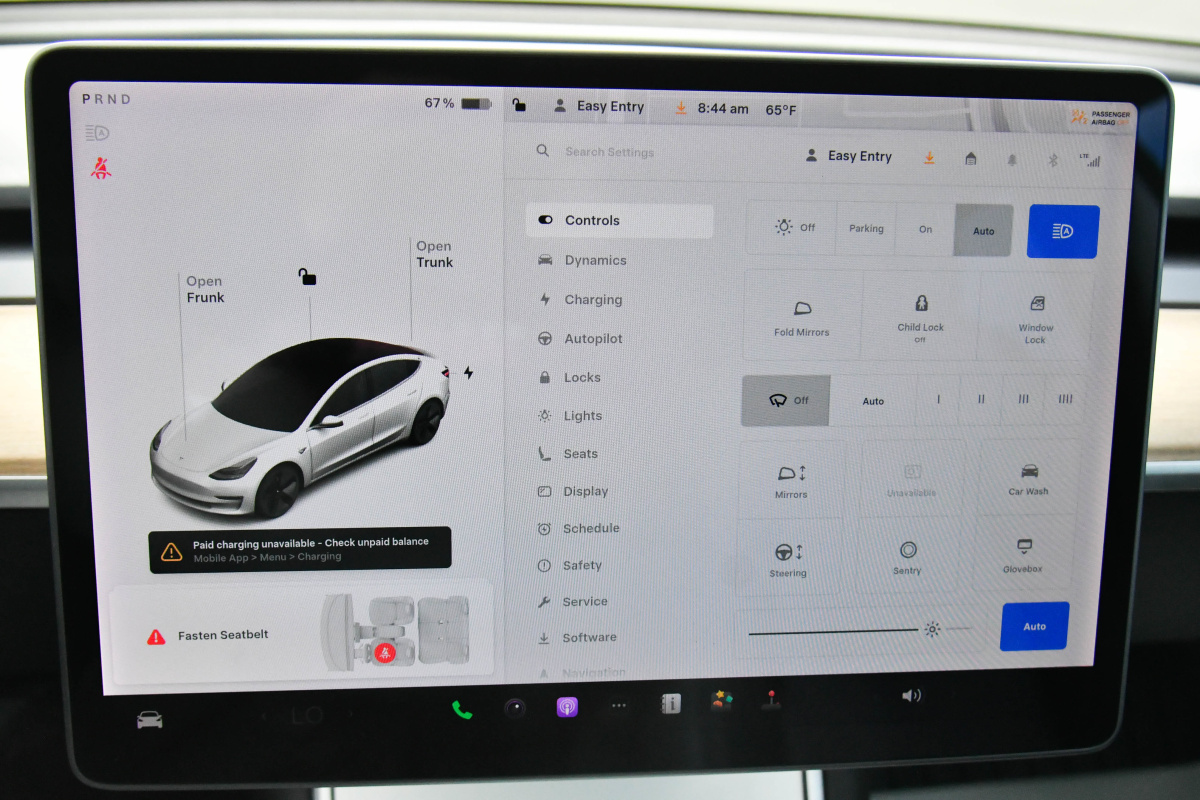Screen dimensions: 1200x800
Task: Tap the Mirrors adjust button
Action: pyautogui.click(x=791, y=480)
